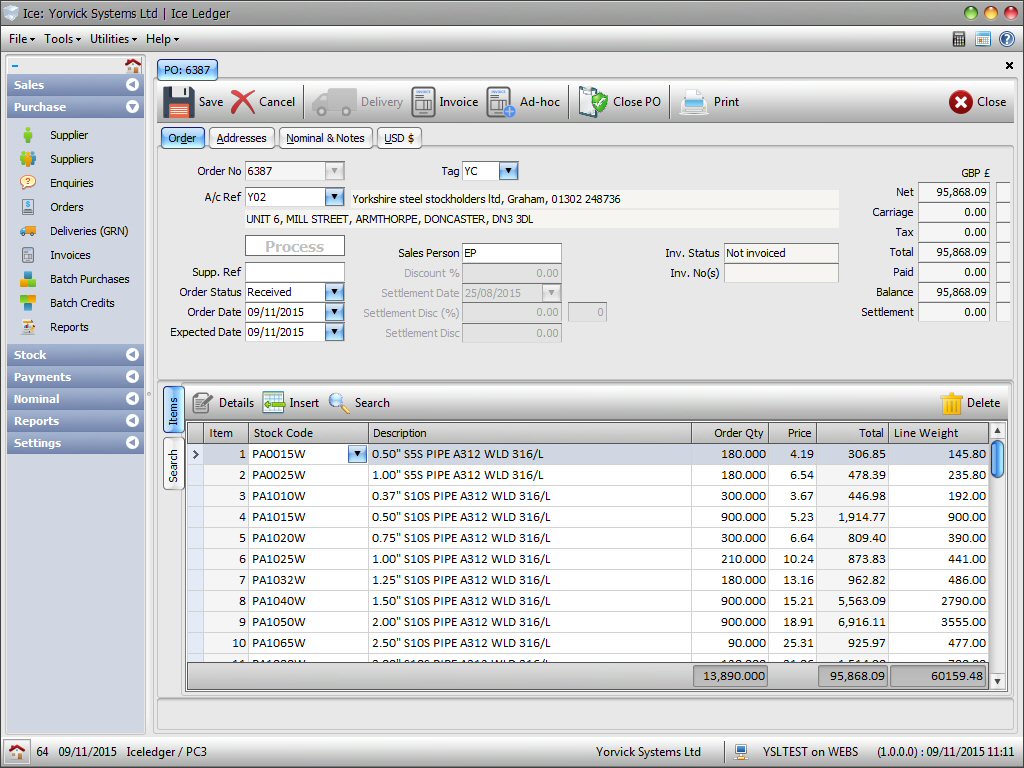Viewport: 1024px width, 768px height.
Task: Click the Print toolbar icon
Action: click(x=712, y=101)
